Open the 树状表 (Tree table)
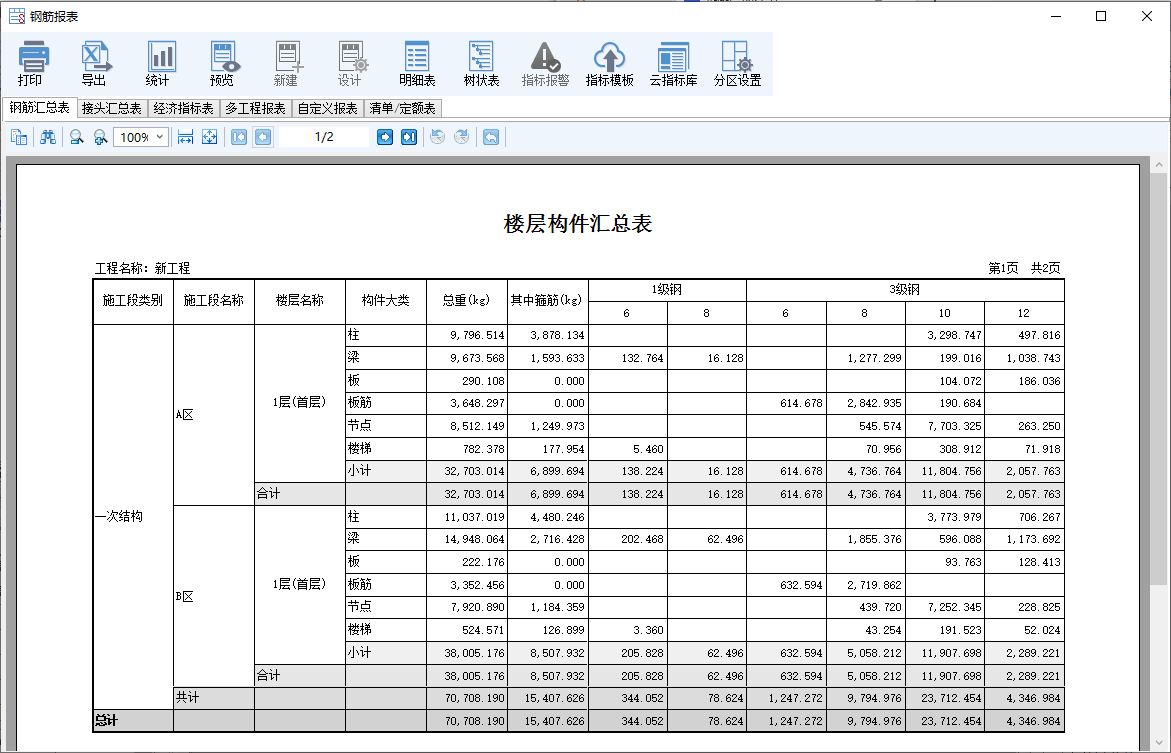 point(481,63)
